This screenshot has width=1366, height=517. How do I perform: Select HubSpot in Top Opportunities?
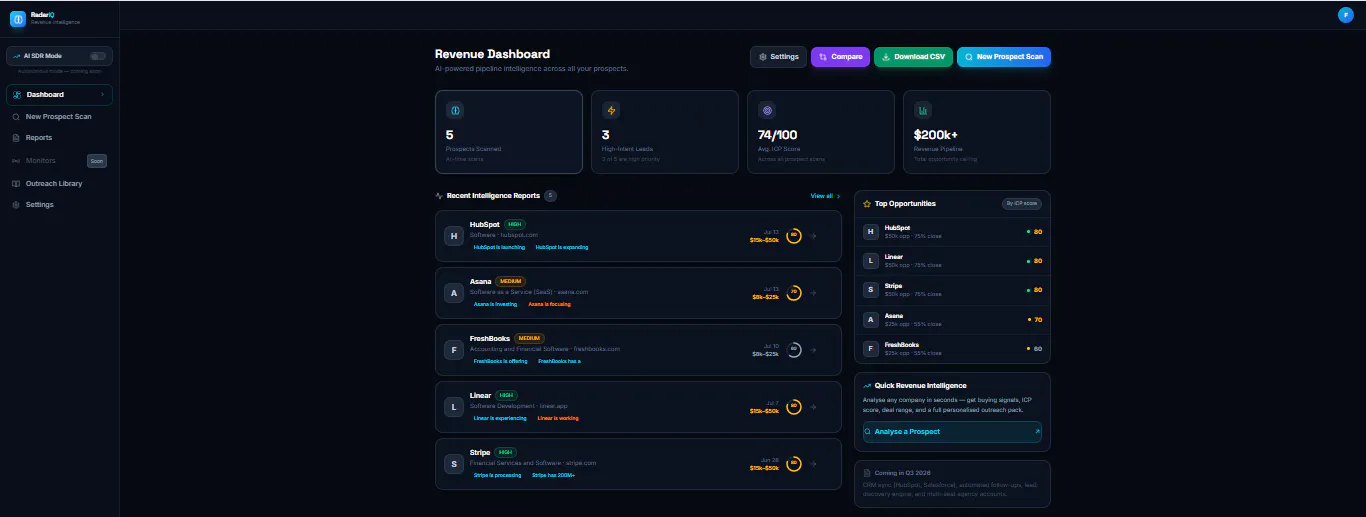[x=952, y=231]
